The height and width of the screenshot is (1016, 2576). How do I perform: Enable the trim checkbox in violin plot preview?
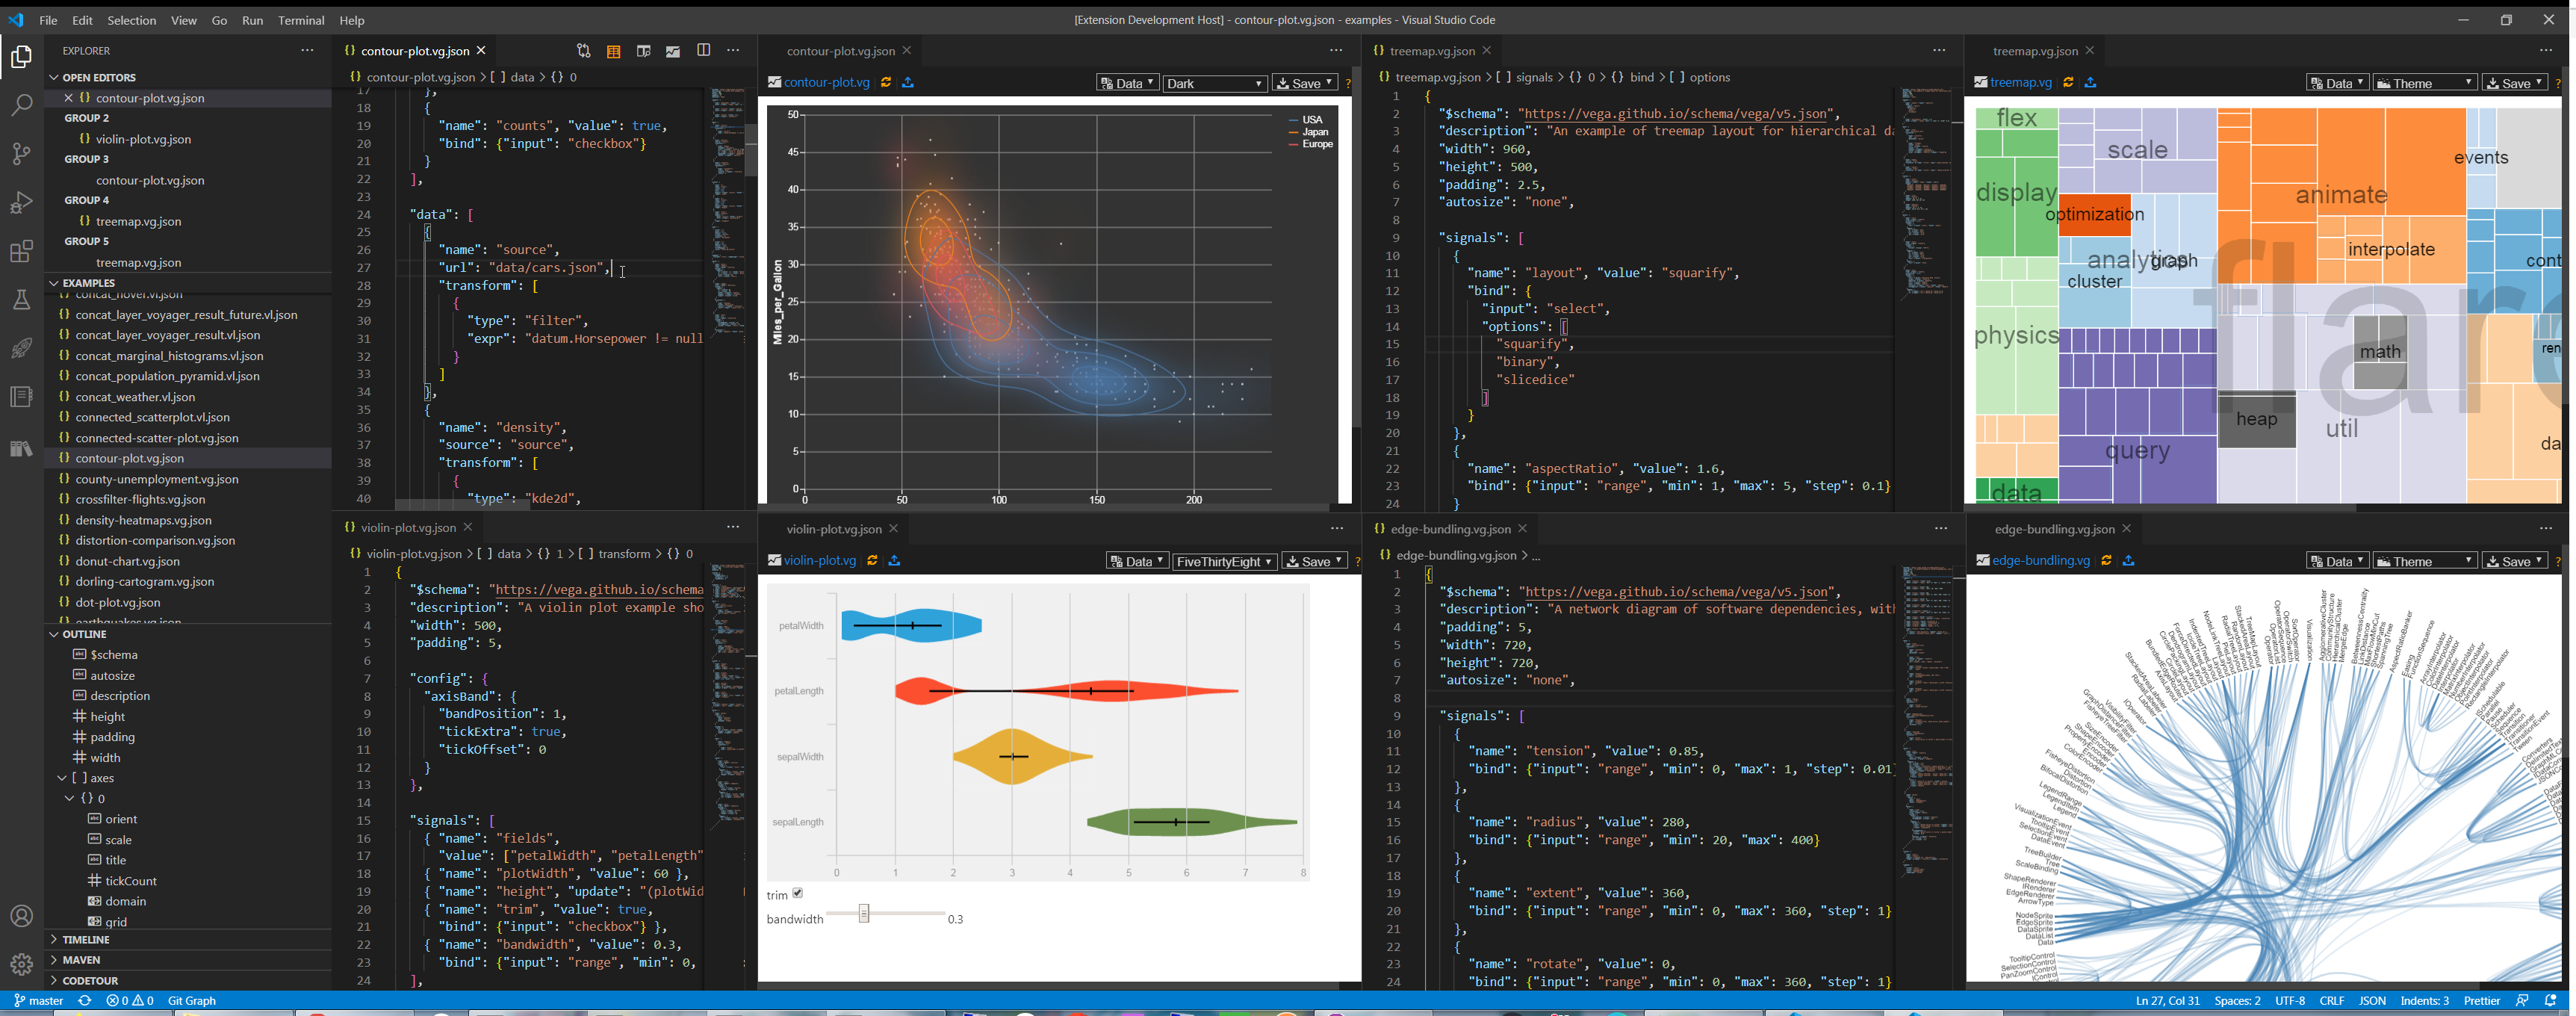tap(797, 892)
